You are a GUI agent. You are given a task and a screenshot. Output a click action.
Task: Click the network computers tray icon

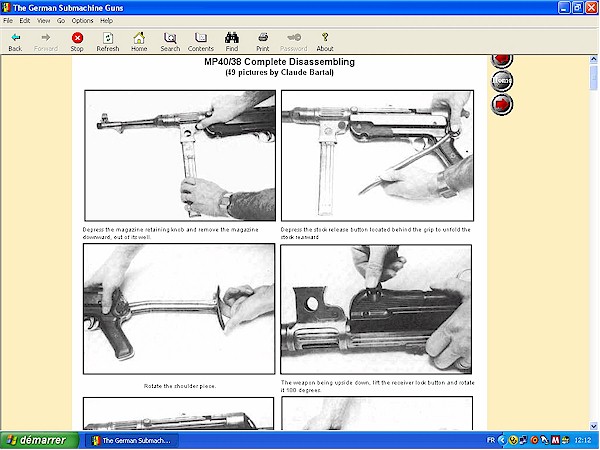click(x=523, y=440)
